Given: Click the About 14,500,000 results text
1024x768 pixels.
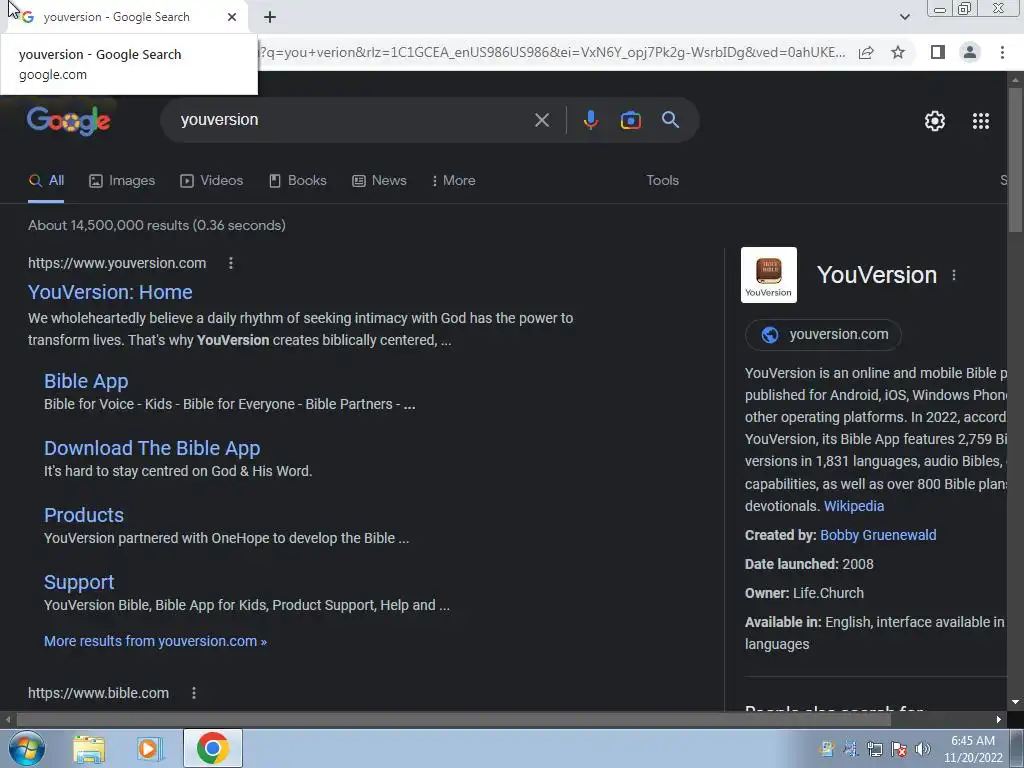Looking at the screenshot, I should [x=157, y=225].
